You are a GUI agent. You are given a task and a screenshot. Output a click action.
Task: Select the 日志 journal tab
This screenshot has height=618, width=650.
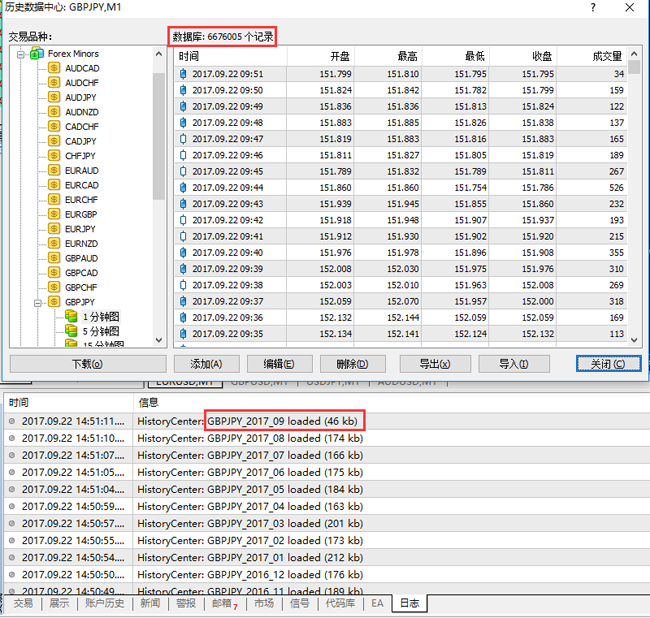click(x=410, y=603)
